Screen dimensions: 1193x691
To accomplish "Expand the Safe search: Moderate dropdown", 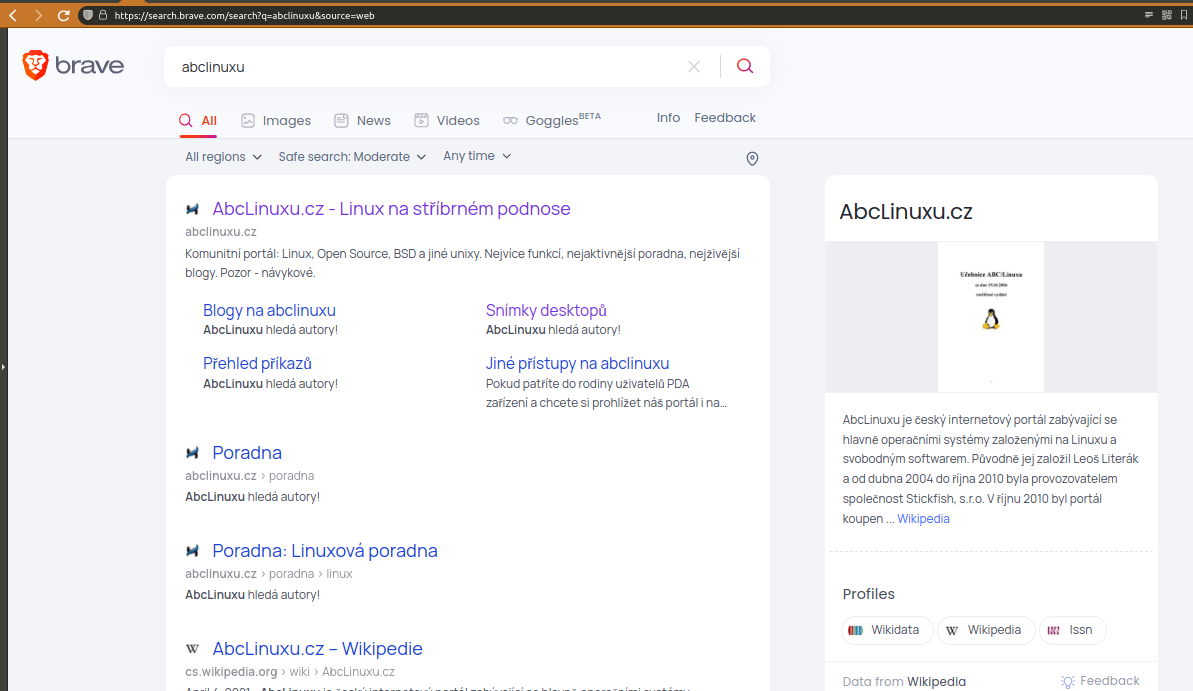I will coord(352,157).
